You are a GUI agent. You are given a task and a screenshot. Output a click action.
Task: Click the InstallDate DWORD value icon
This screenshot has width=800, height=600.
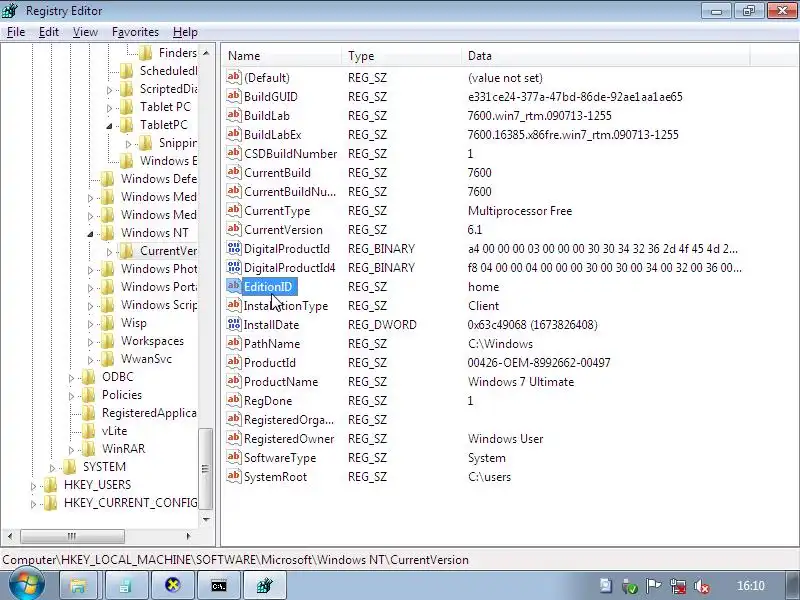234,324
